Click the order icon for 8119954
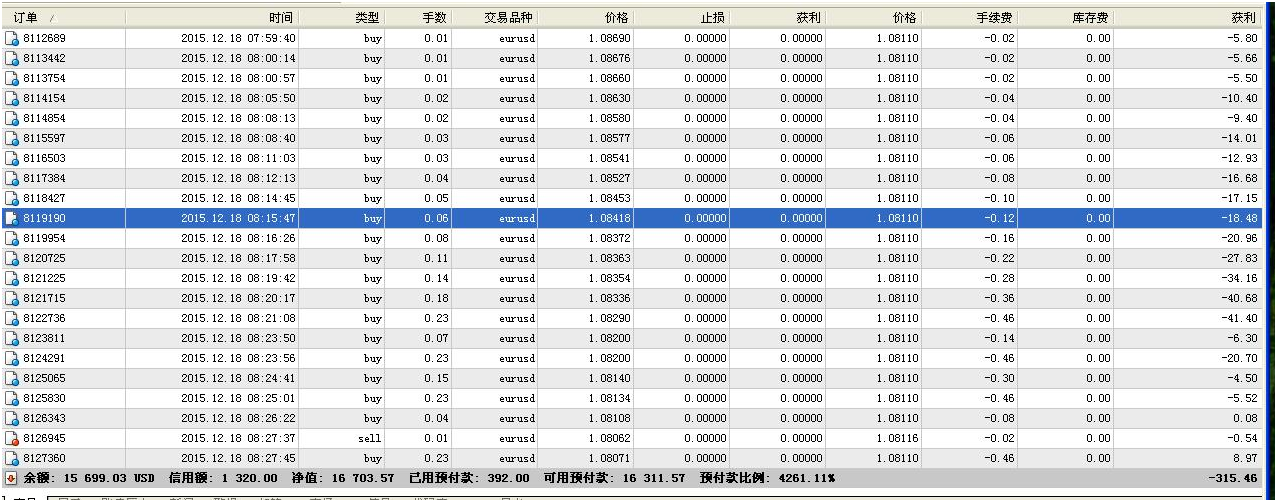Image resolution: width=1277 pixels, height=502 pixels. click(x=12, y=238)
